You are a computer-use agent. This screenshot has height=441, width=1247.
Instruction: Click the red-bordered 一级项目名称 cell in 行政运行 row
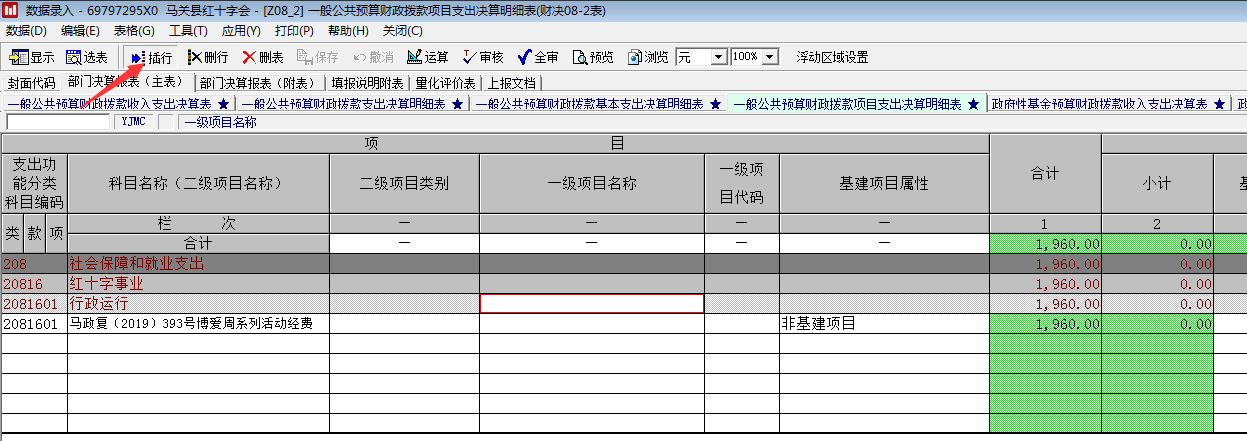592,304
